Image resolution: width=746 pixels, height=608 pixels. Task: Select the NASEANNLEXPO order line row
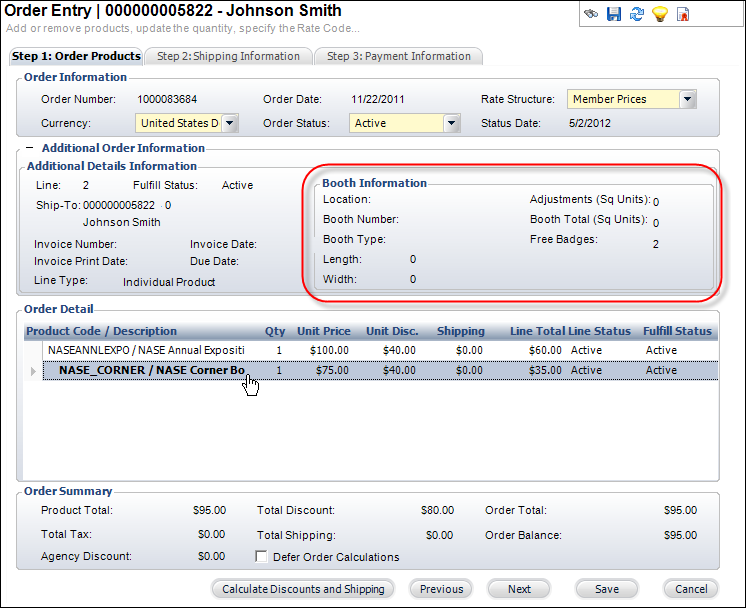click(146, 351)
